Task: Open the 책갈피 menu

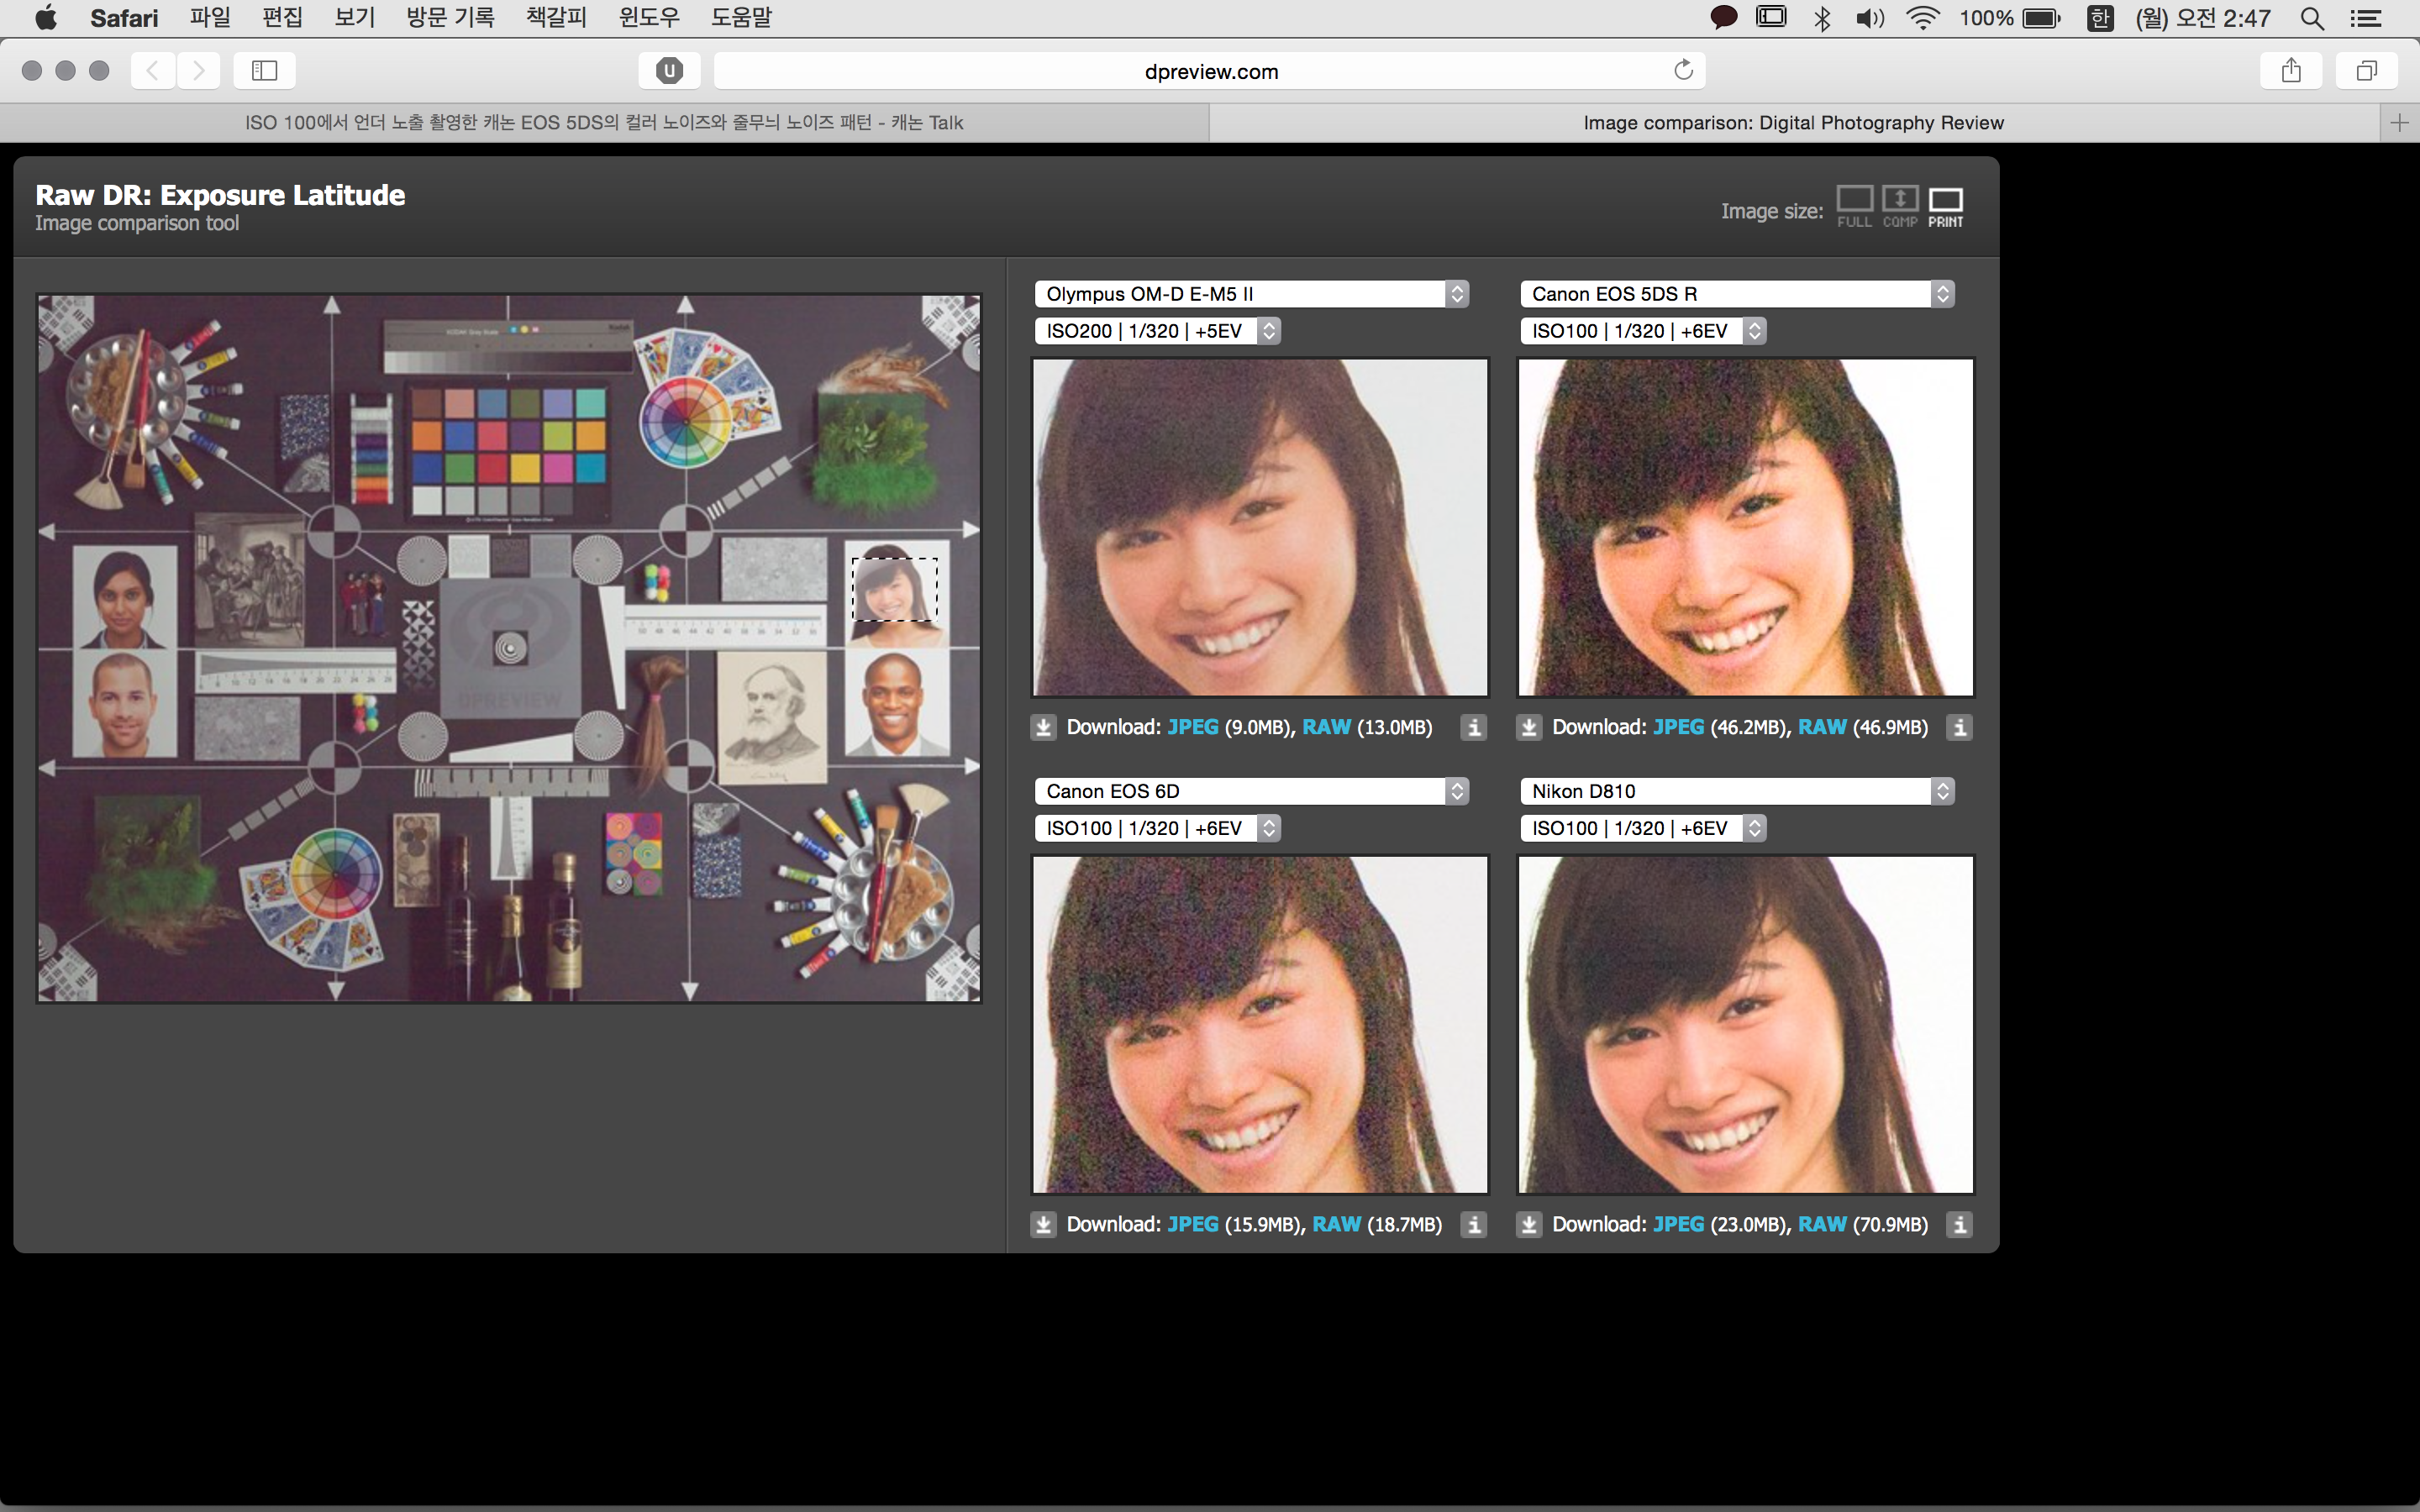Action: pos(556,17)
